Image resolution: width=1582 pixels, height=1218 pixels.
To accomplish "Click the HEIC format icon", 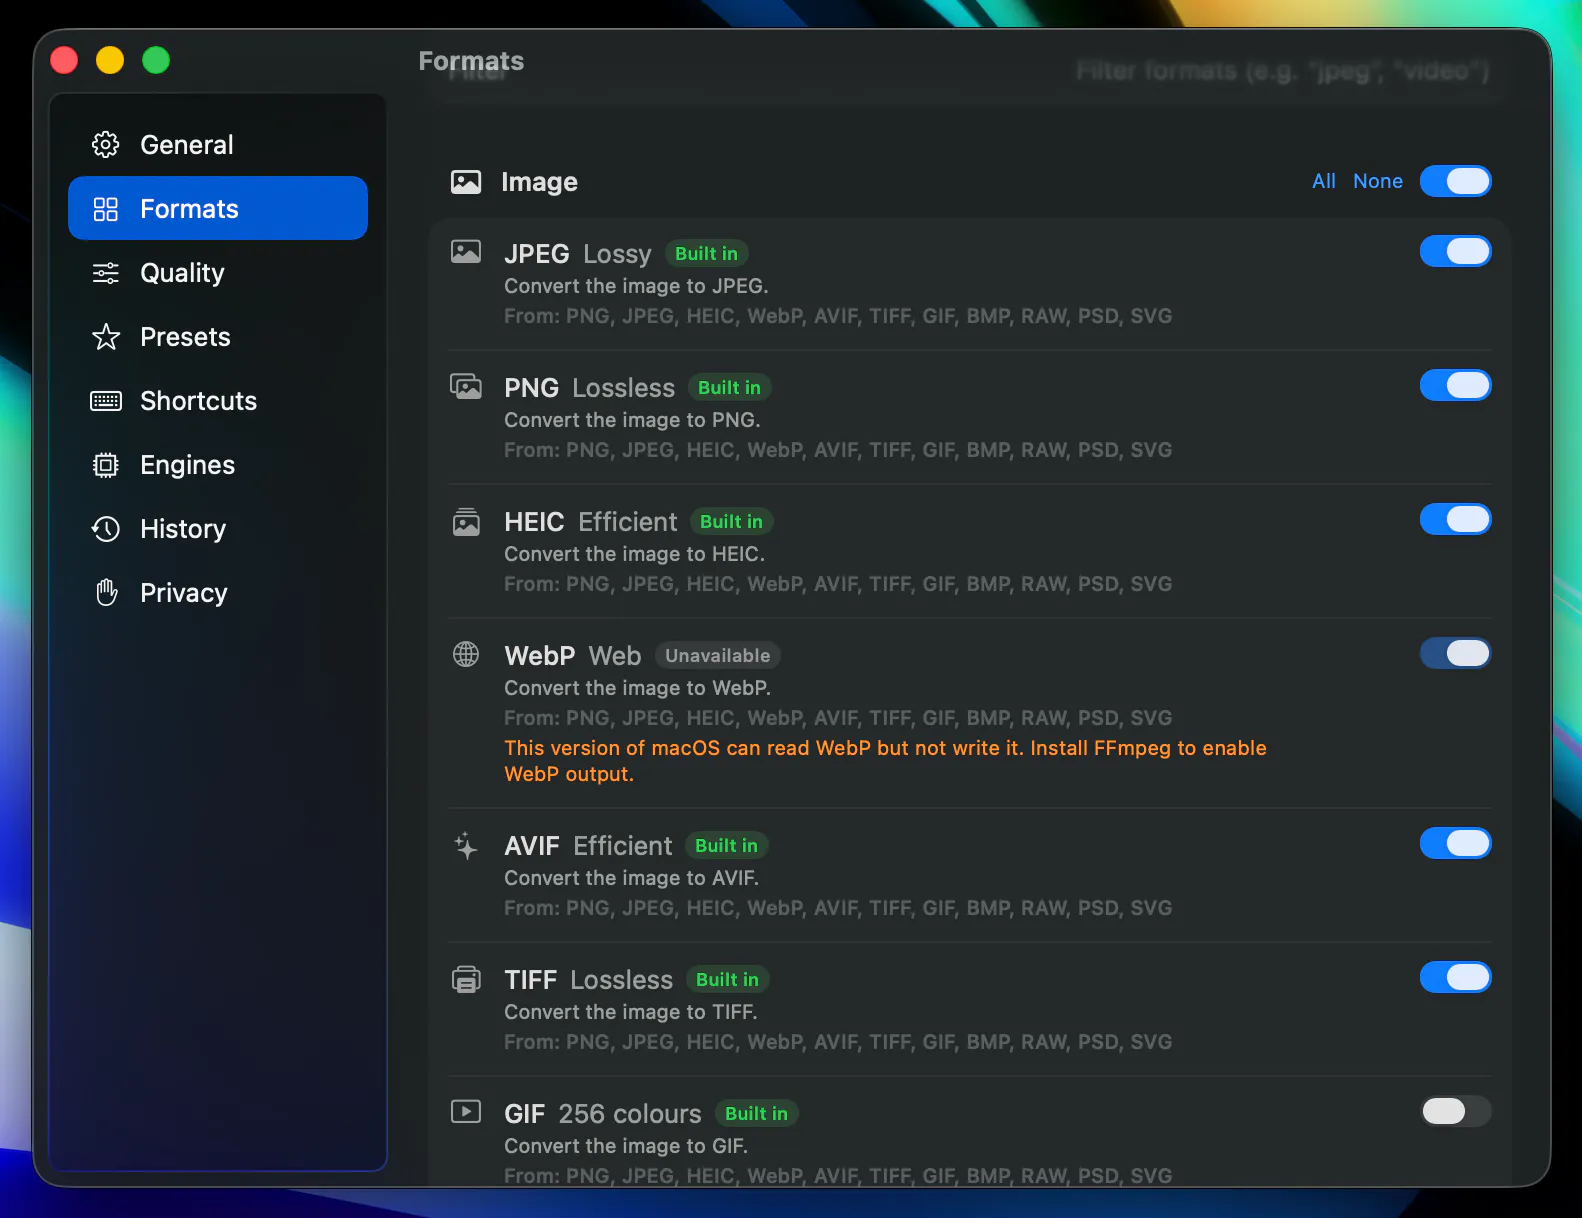I will point(466,521).
